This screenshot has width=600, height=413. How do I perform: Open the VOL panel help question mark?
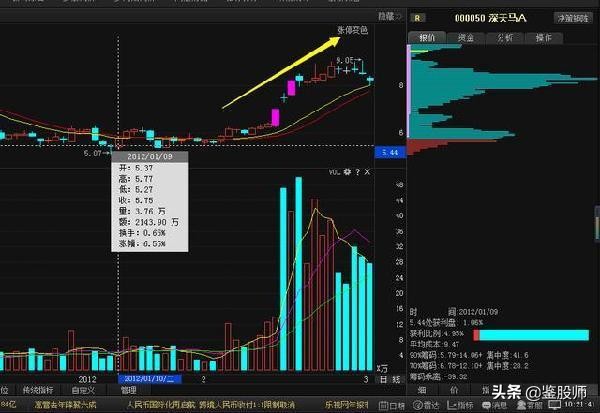tap(357, 172)
